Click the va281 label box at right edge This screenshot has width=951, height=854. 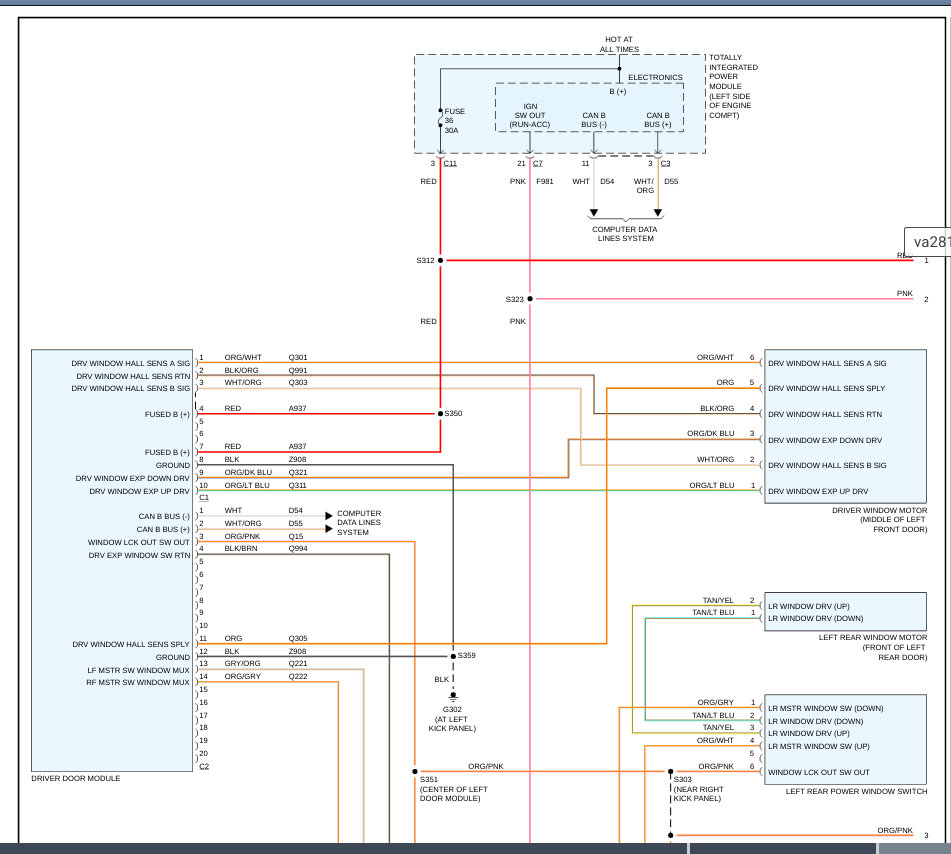(928, 241)
